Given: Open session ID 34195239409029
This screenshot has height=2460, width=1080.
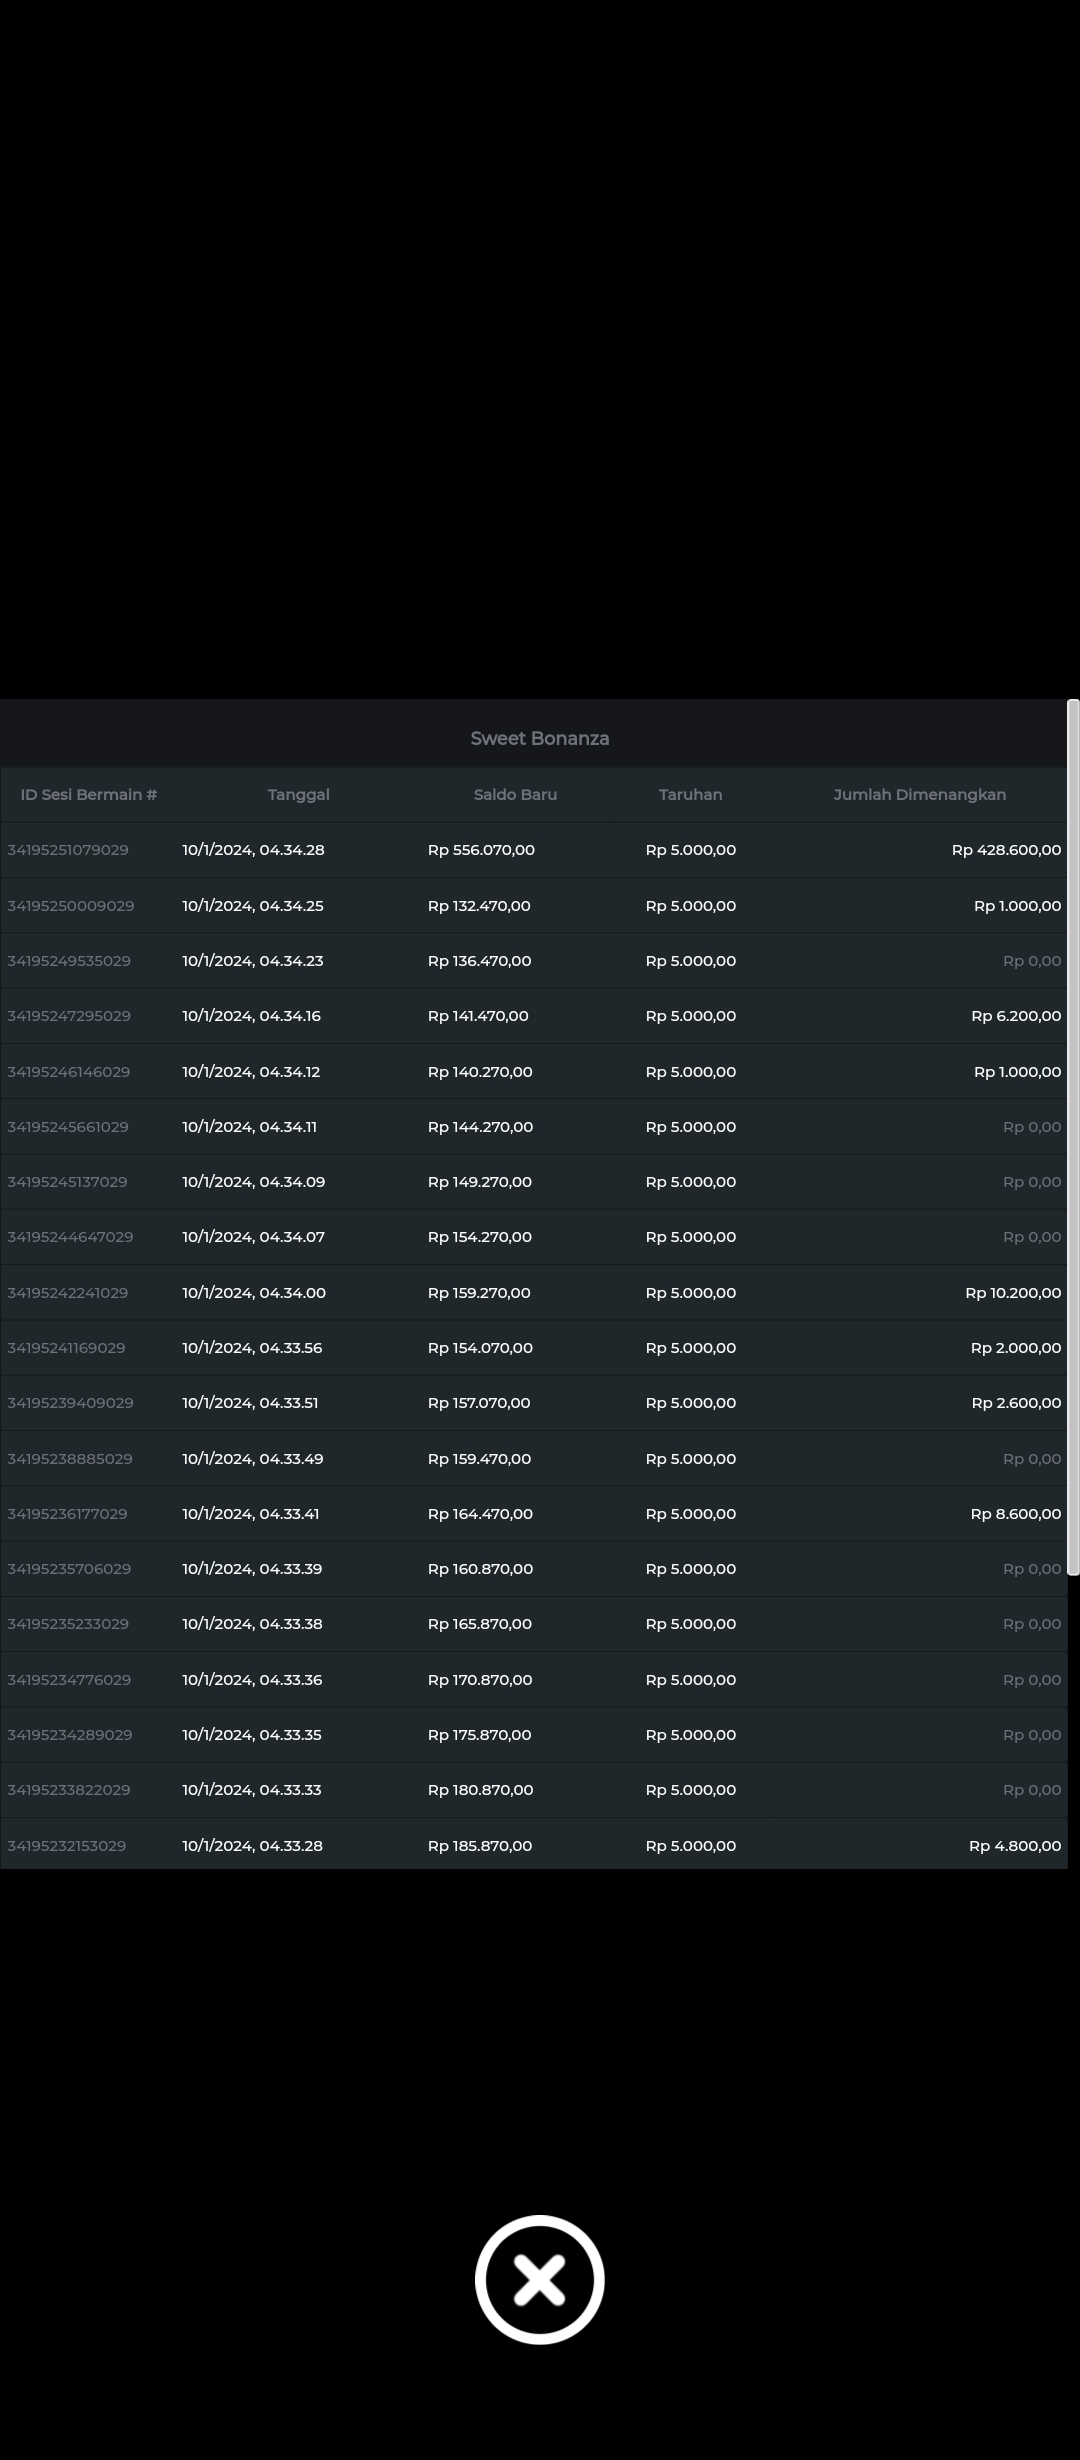Looking at the screenshot, I should [x=70, y=1403].
